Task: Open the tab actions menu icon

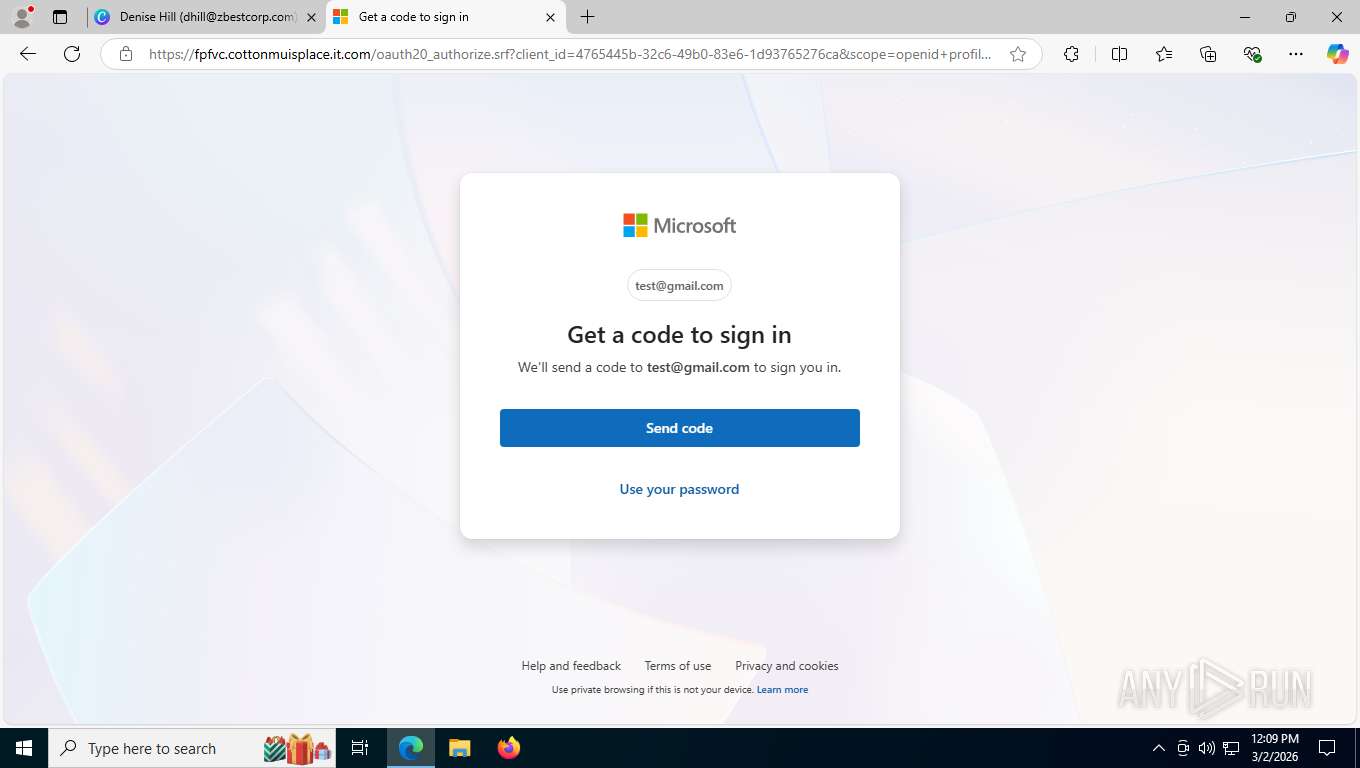Action: [x=60, y=17]
